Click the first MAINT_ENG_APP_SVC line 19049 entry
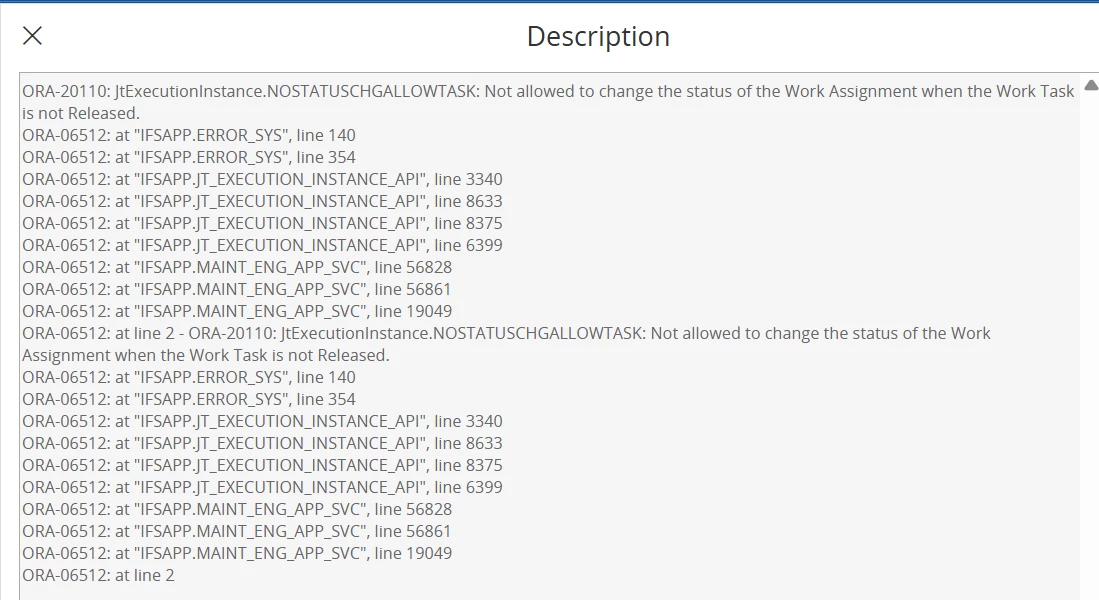1099x600 pixels. tap(237, 311)
